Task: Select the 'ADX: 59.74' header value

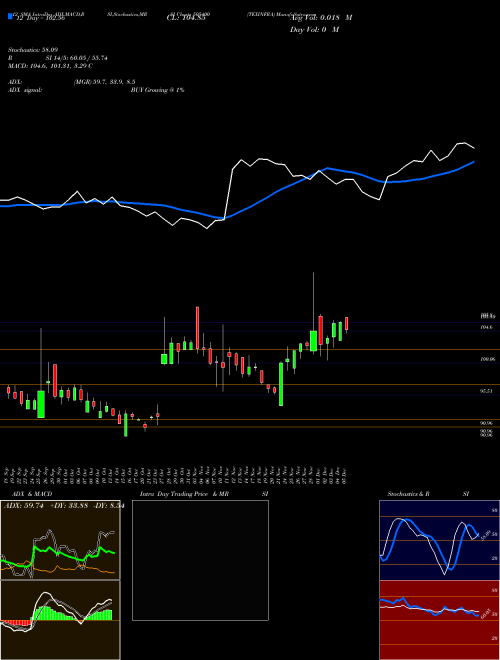Action: point(24,506)
